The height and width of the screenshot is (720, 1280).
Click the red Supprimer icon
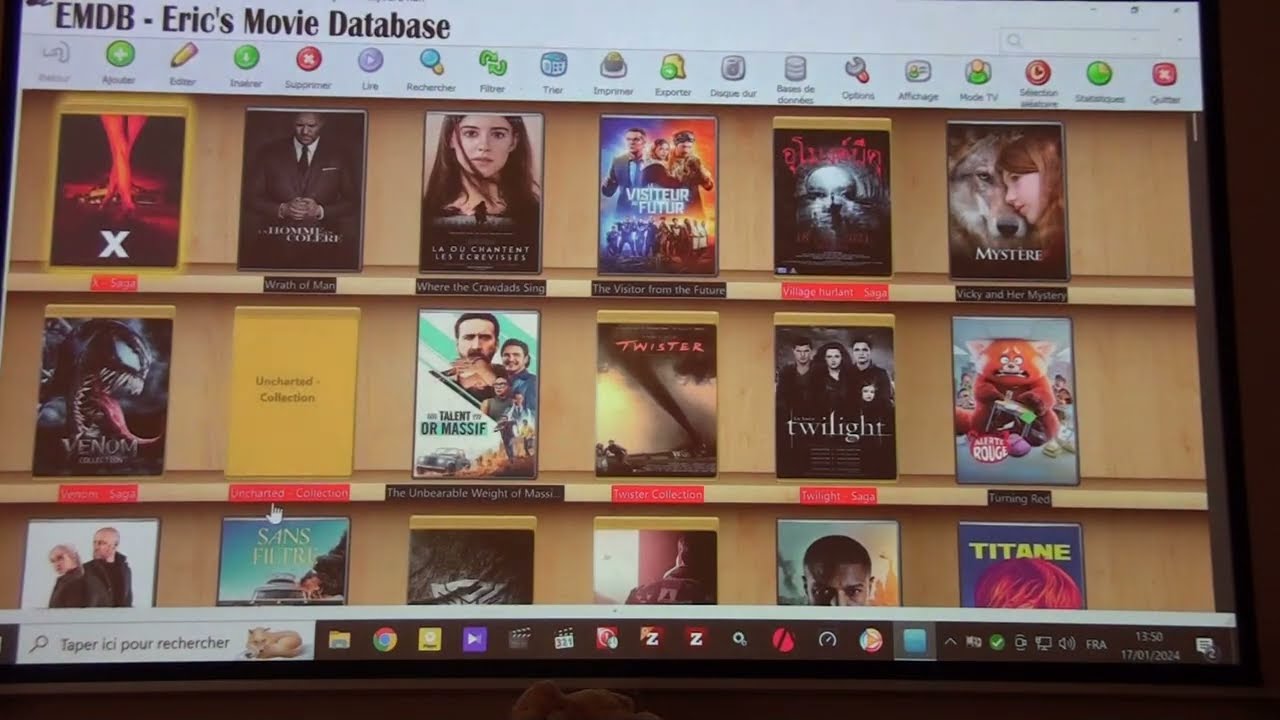click(x=308, y=59)
